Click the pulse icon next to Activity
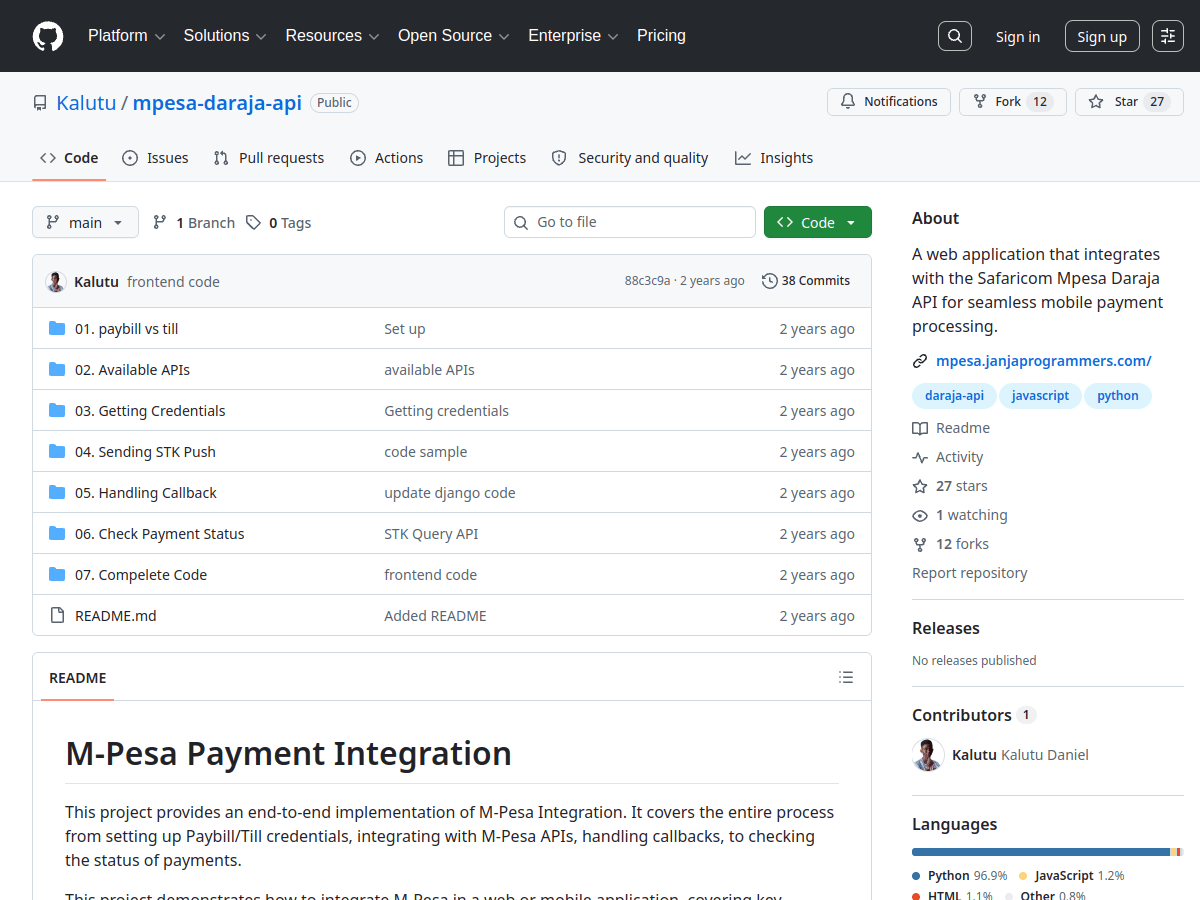Image resolution: width=1200 pixels, height=900 pixels. tap(920, 457)
